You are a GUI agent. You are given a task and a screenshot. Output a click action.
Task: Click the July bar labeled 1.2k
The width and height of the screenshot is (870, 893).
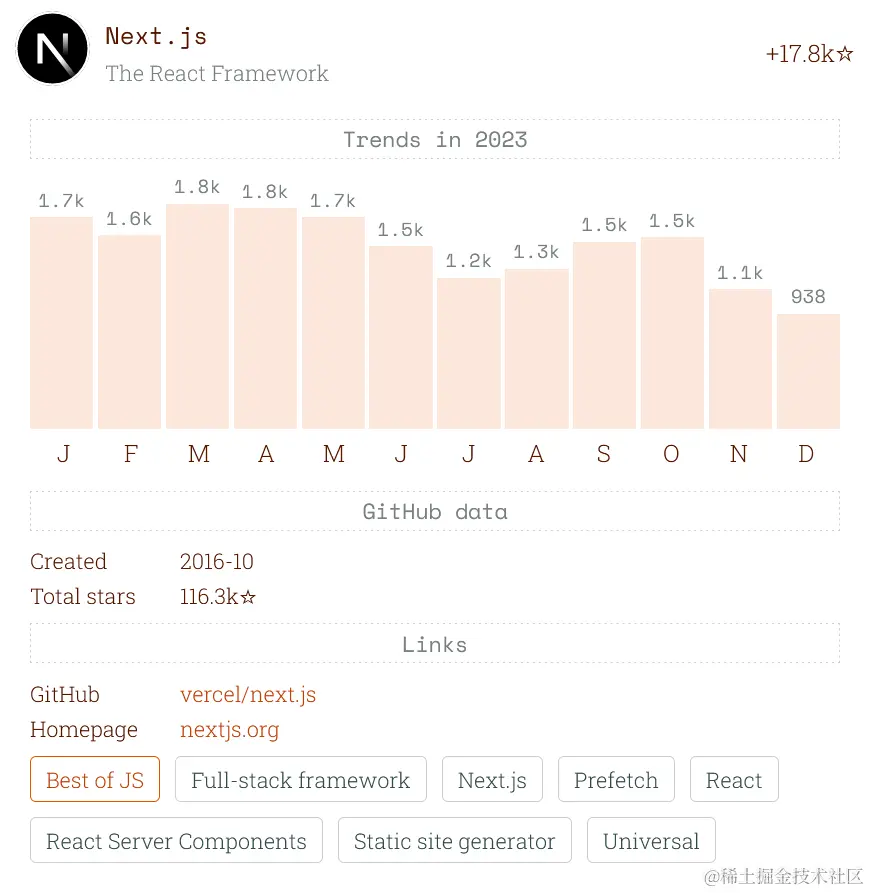pyautogui.click(x=469, y=354)
